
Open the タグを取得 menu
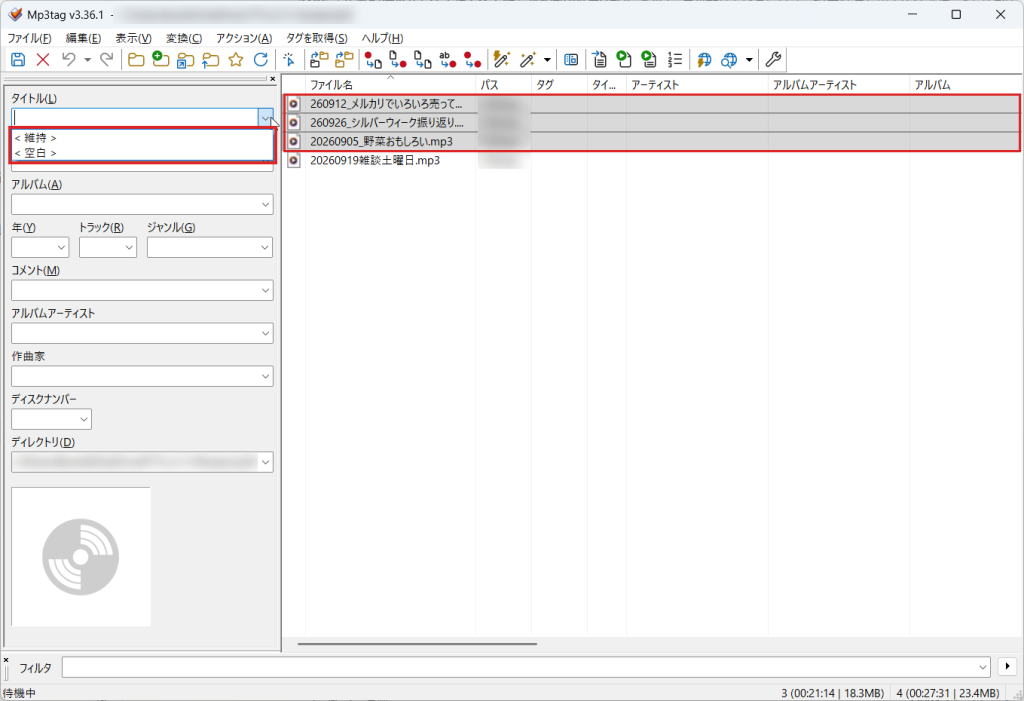click(317, 38)
